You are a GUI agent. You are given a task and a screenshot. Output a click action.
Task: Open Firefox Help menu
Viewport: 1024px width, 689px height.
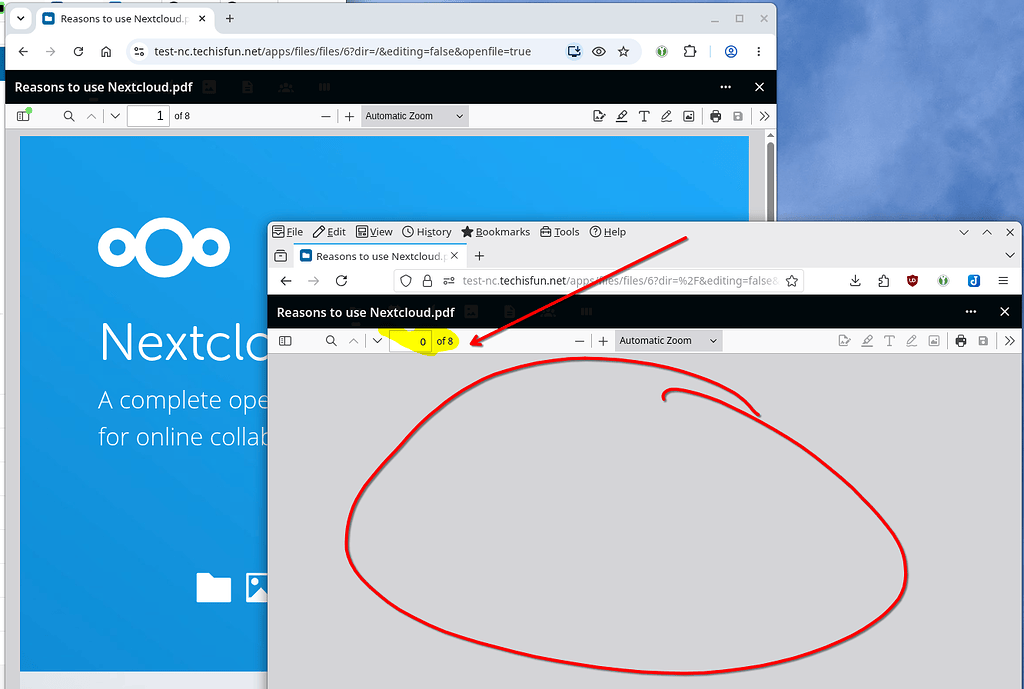pyautogui.click(x=607, y=232)
